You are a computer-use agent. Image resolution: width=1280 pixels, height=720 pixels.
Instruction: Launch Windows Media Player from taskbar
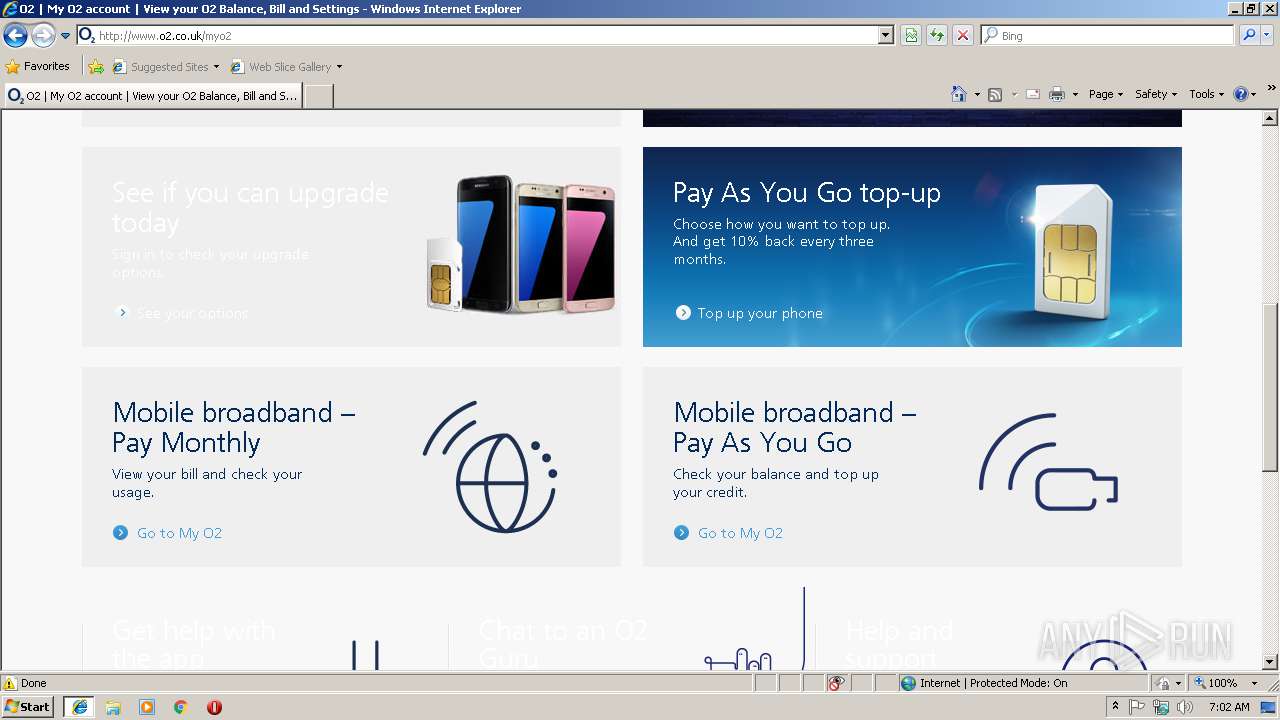[147, 707]
